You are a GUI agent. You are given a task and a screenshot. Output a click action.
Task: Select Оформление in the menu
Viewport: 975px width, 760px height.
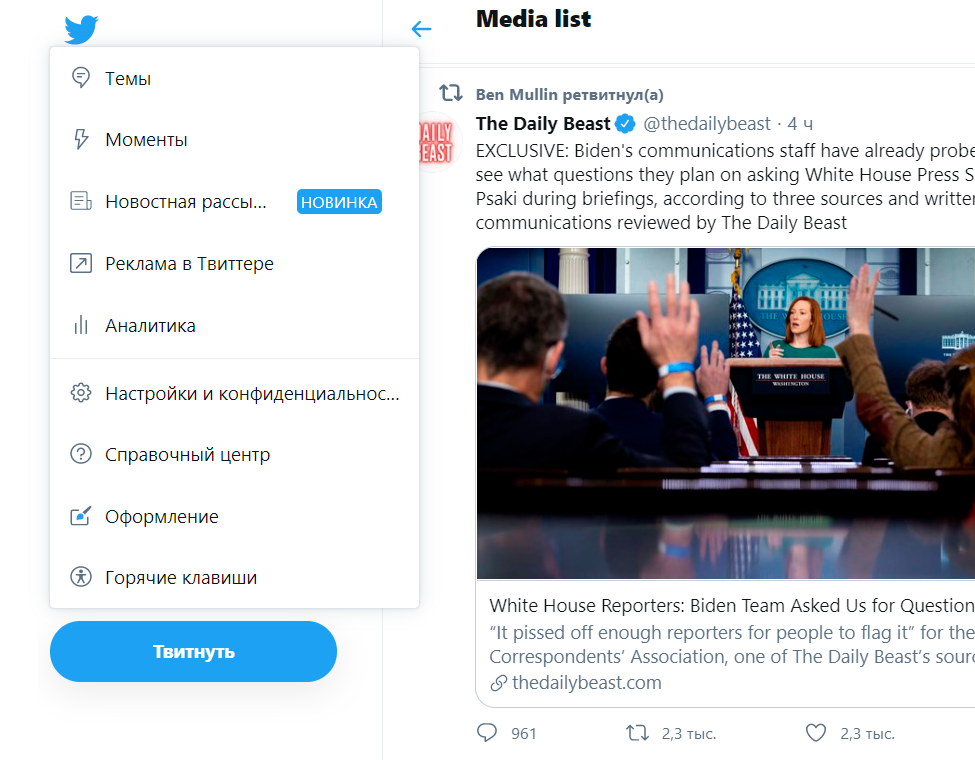coord(161,517)
